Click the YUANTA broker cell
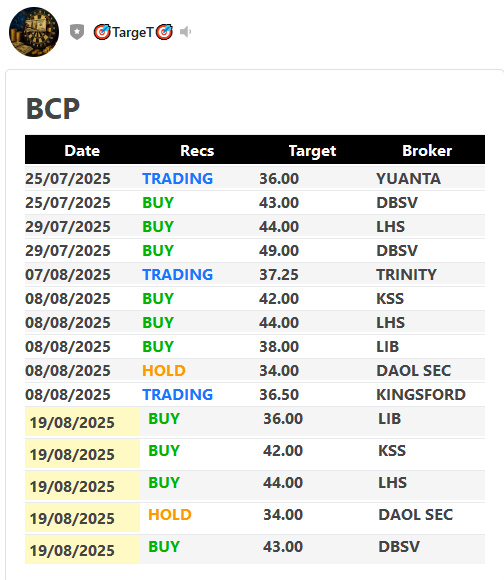 click(x=409, y=179)
